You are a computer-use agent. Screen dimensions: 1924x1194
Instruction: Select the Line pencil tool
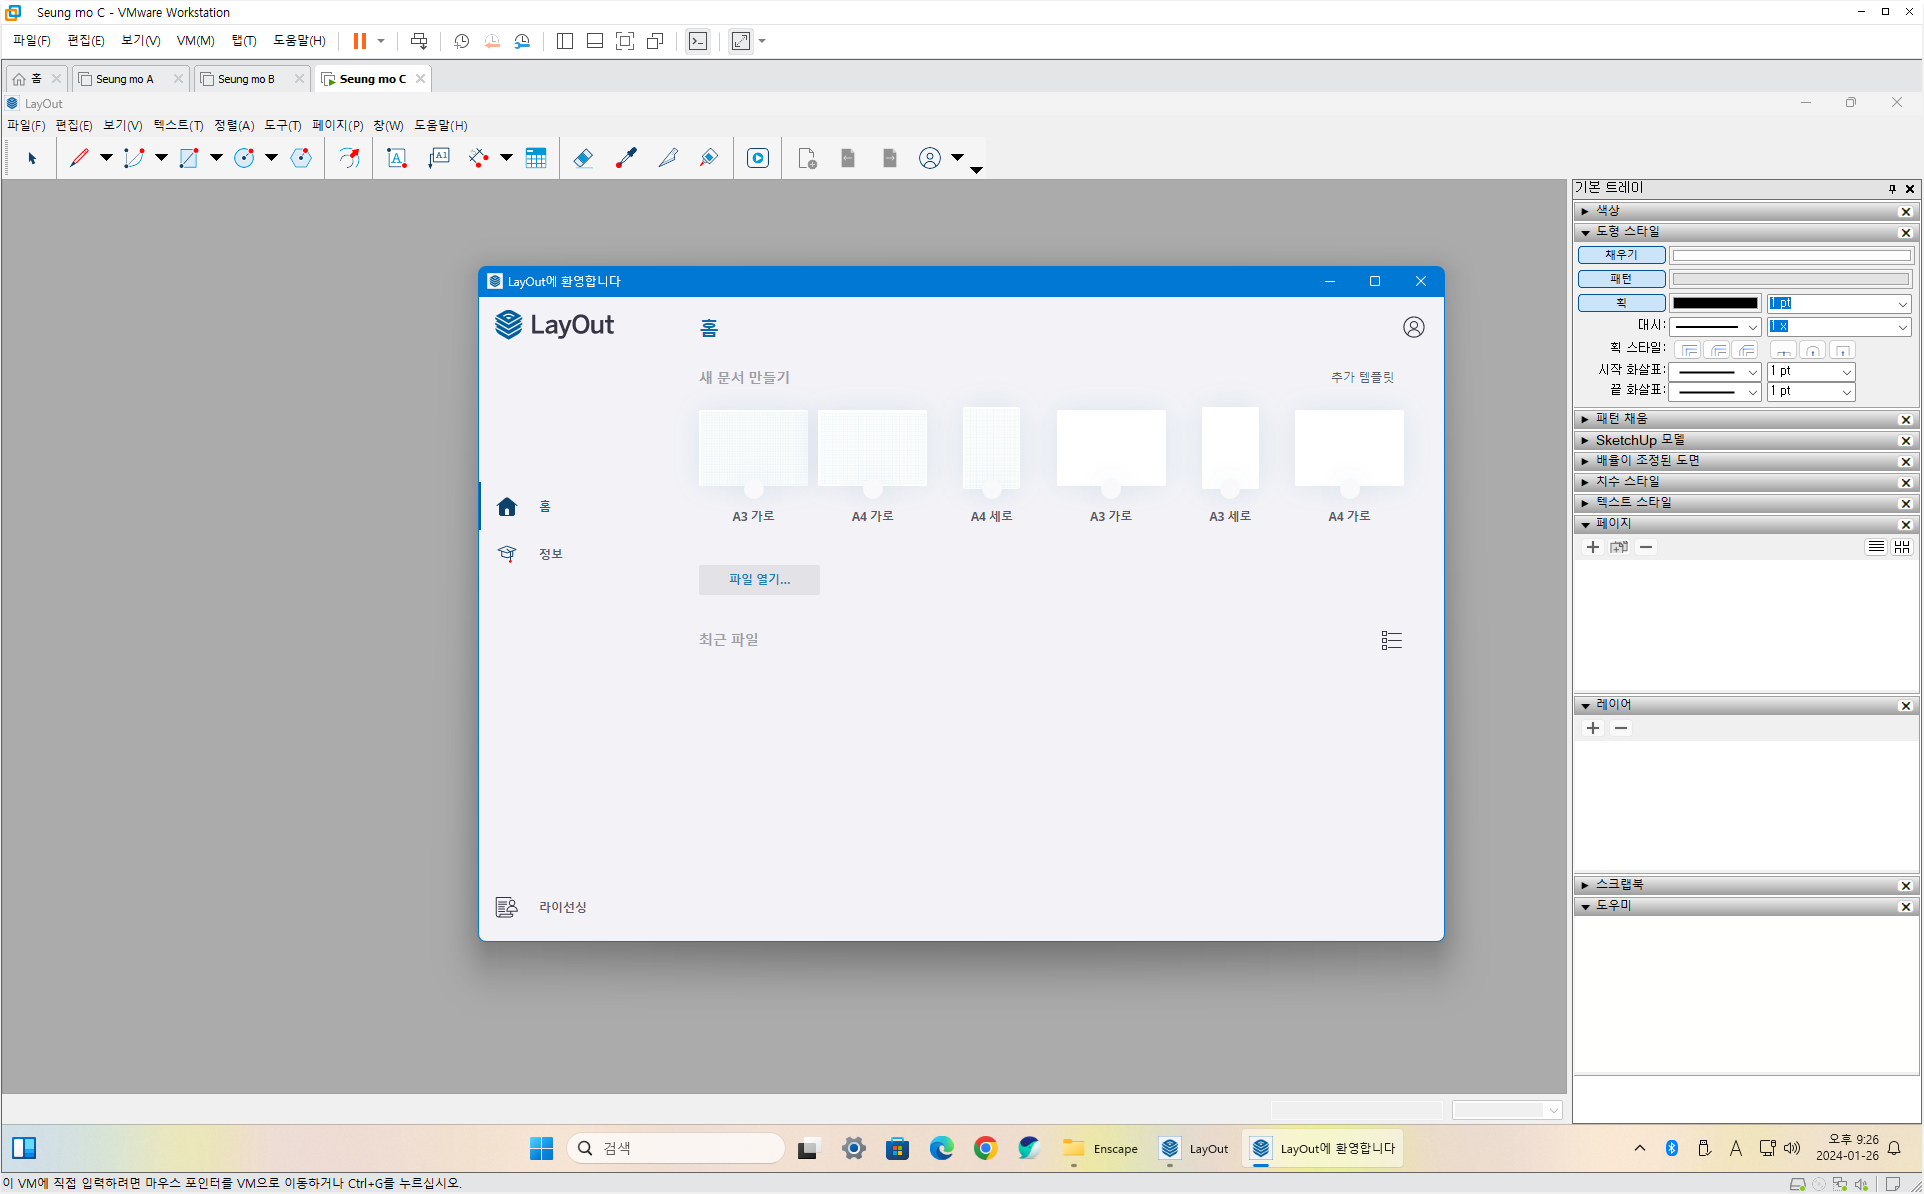click(x=79, y=158)
